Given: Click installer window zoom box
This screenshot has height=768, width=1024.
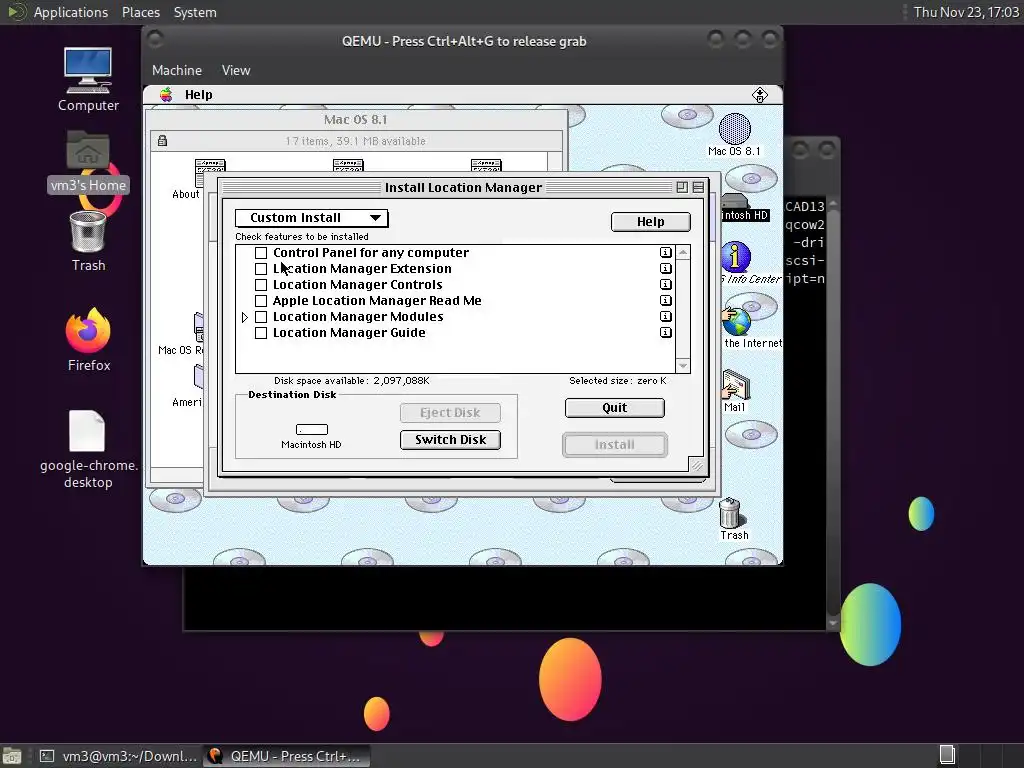Looking at the screenshot, I should tap(682, 187).
